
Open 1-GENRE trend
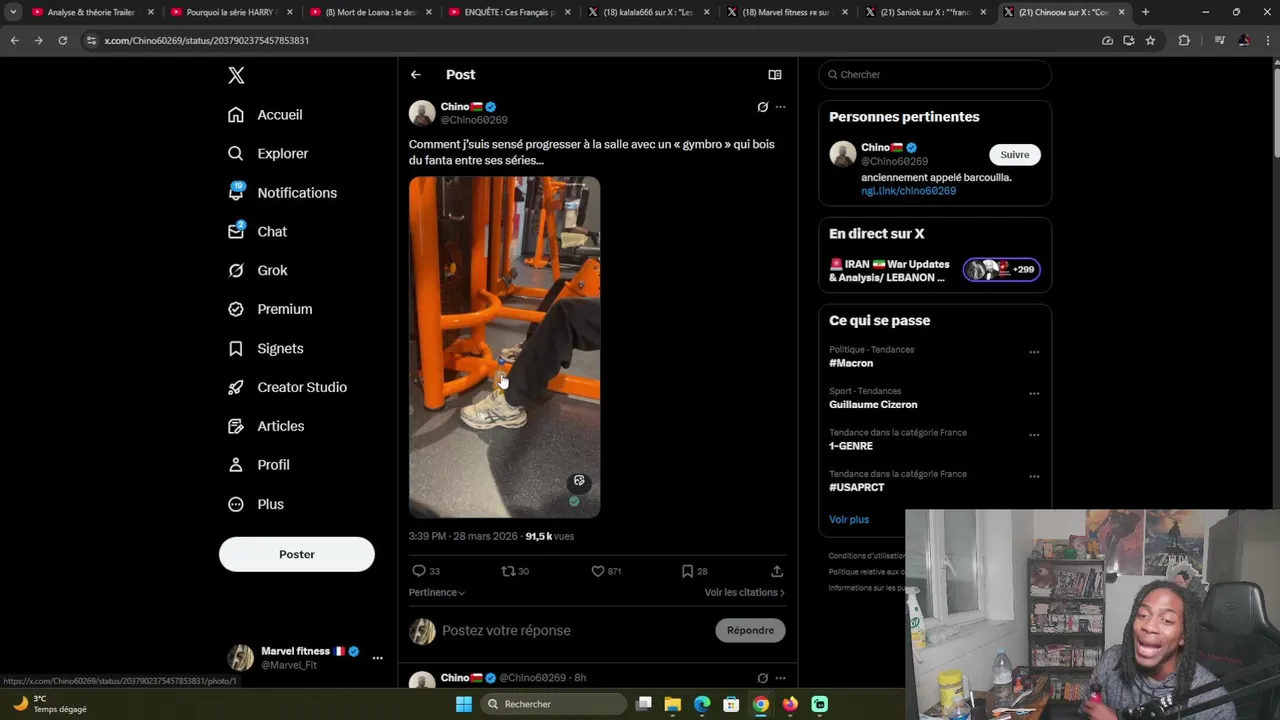point(851,446)
